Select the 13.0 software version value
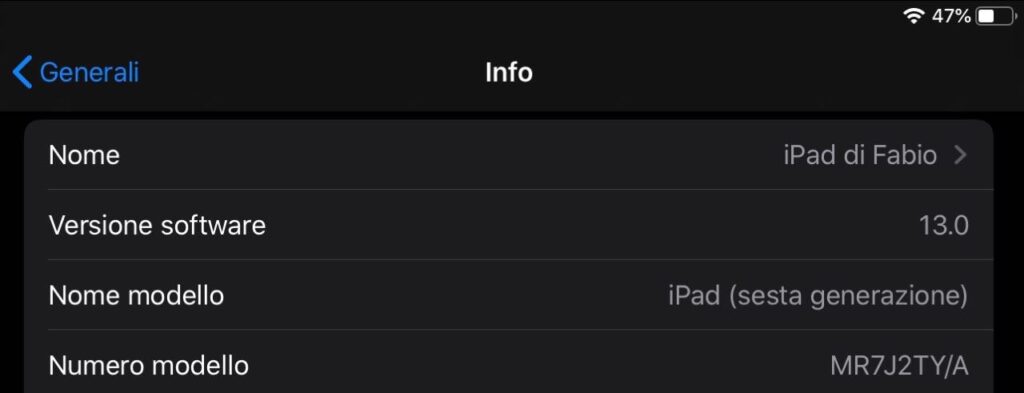The image size is (1024, 393). tap(944, 226)
